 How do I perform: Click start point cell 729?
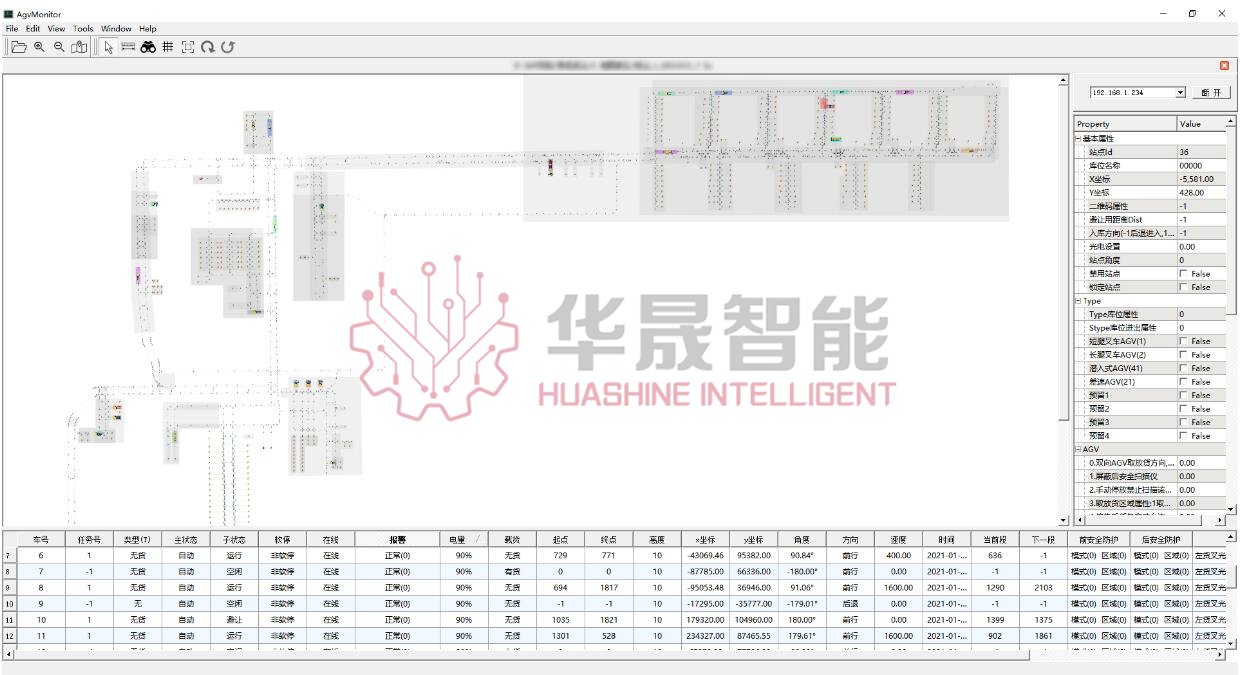point(560,555)
